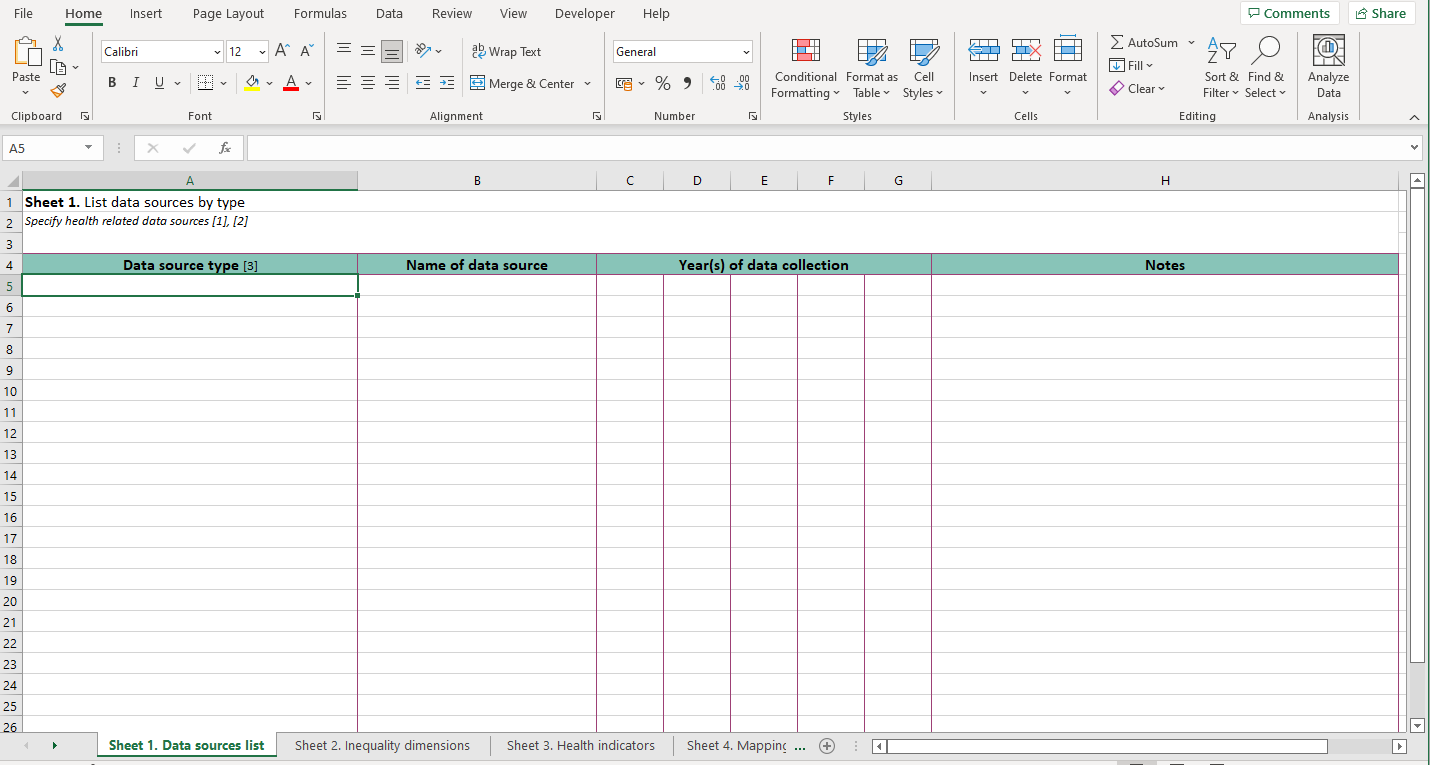Toggle underline formatting
Image resolution: width=1430 pixels, height=765 pixels.
159,83
